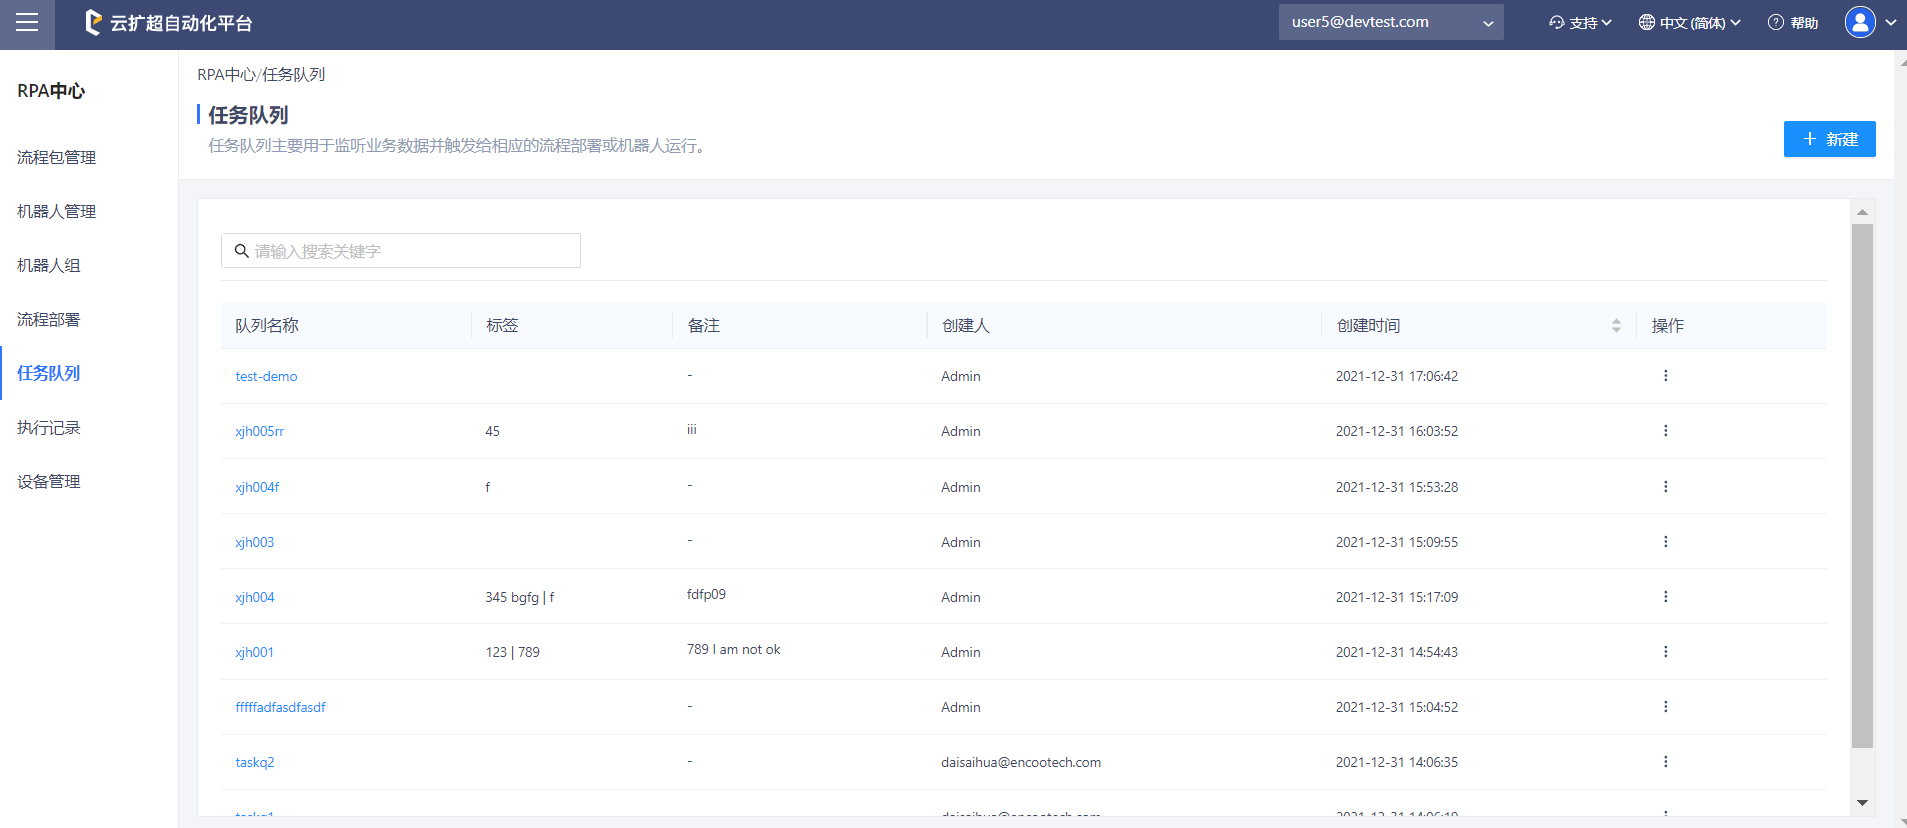Open the xjh004f queue link
The height and width of the screenshot is (828, 1907).
[x=257, y=487]
